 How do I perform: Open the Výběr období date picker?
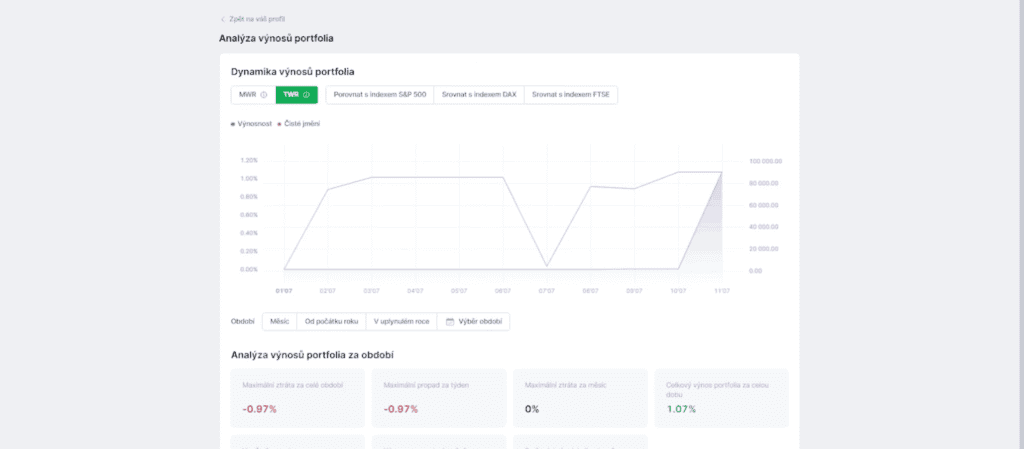pyautogui.click(x=477, y=322)
